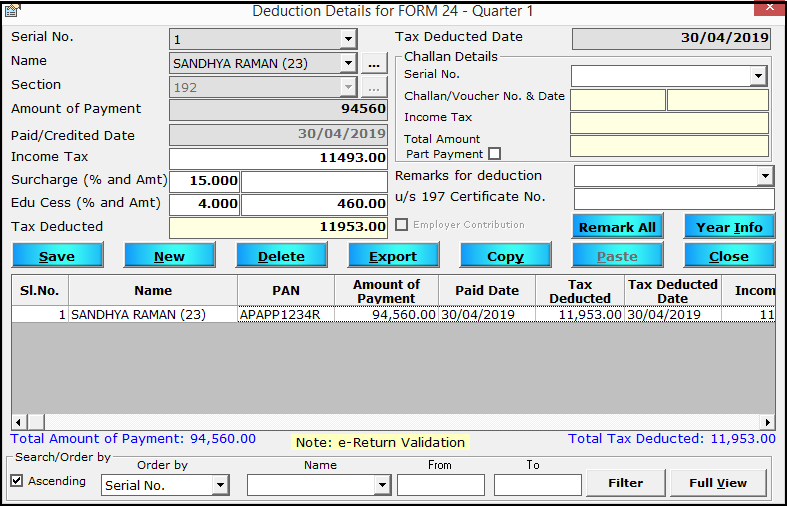Open the Remarks for deduction dropdown
The height and width of the screenshot is (506, 787).
tap(764, 176)
